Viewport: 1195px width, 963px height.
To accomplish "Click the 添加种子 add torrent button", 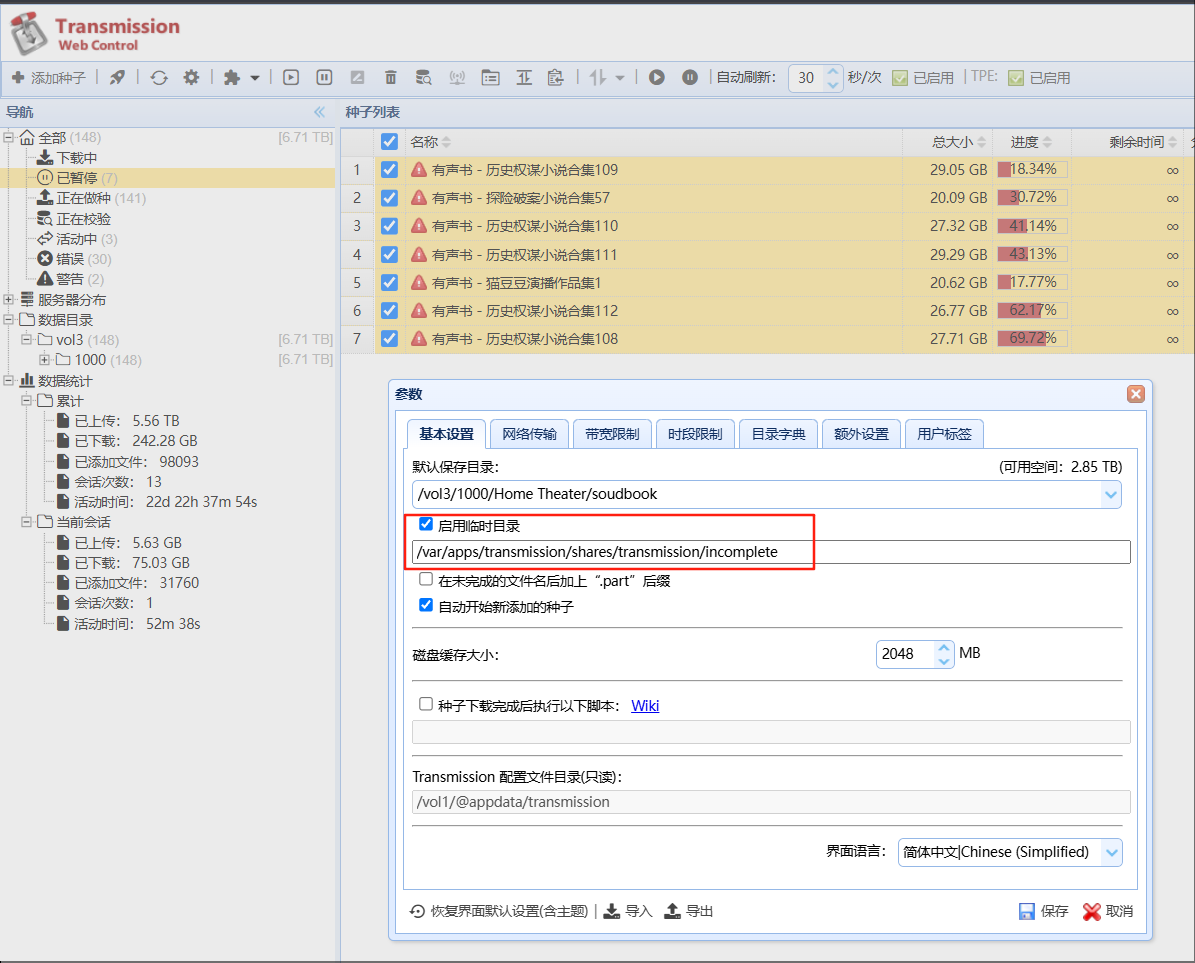I will (x=49, y=78).
